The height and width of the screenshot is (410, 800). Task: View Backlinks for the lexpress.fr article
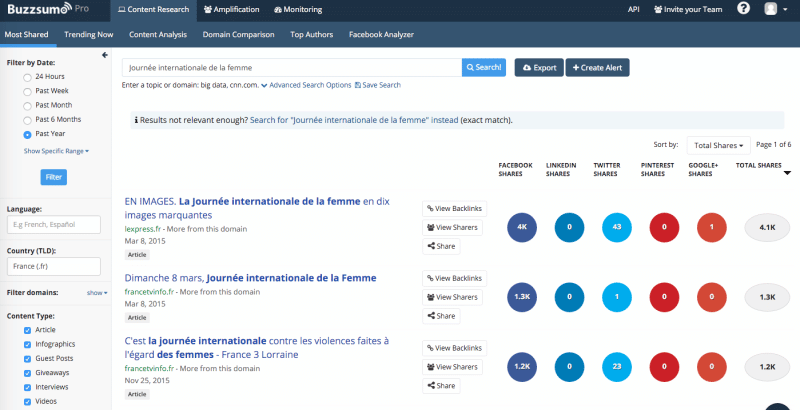(455, 209)
